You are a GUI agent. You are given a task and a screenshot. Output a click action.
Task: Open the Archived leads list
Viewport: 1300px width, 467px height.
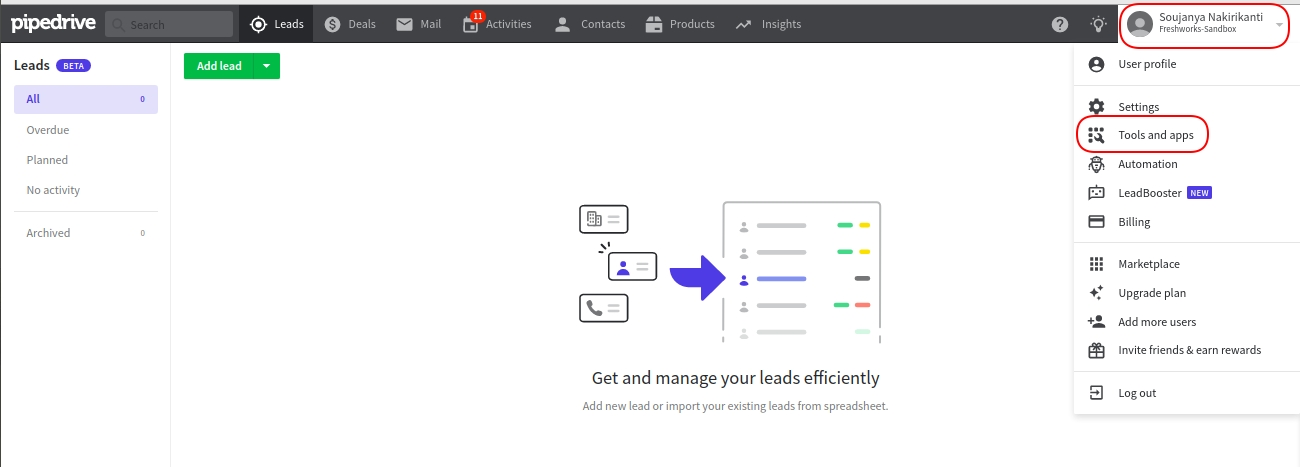point(86,233)
